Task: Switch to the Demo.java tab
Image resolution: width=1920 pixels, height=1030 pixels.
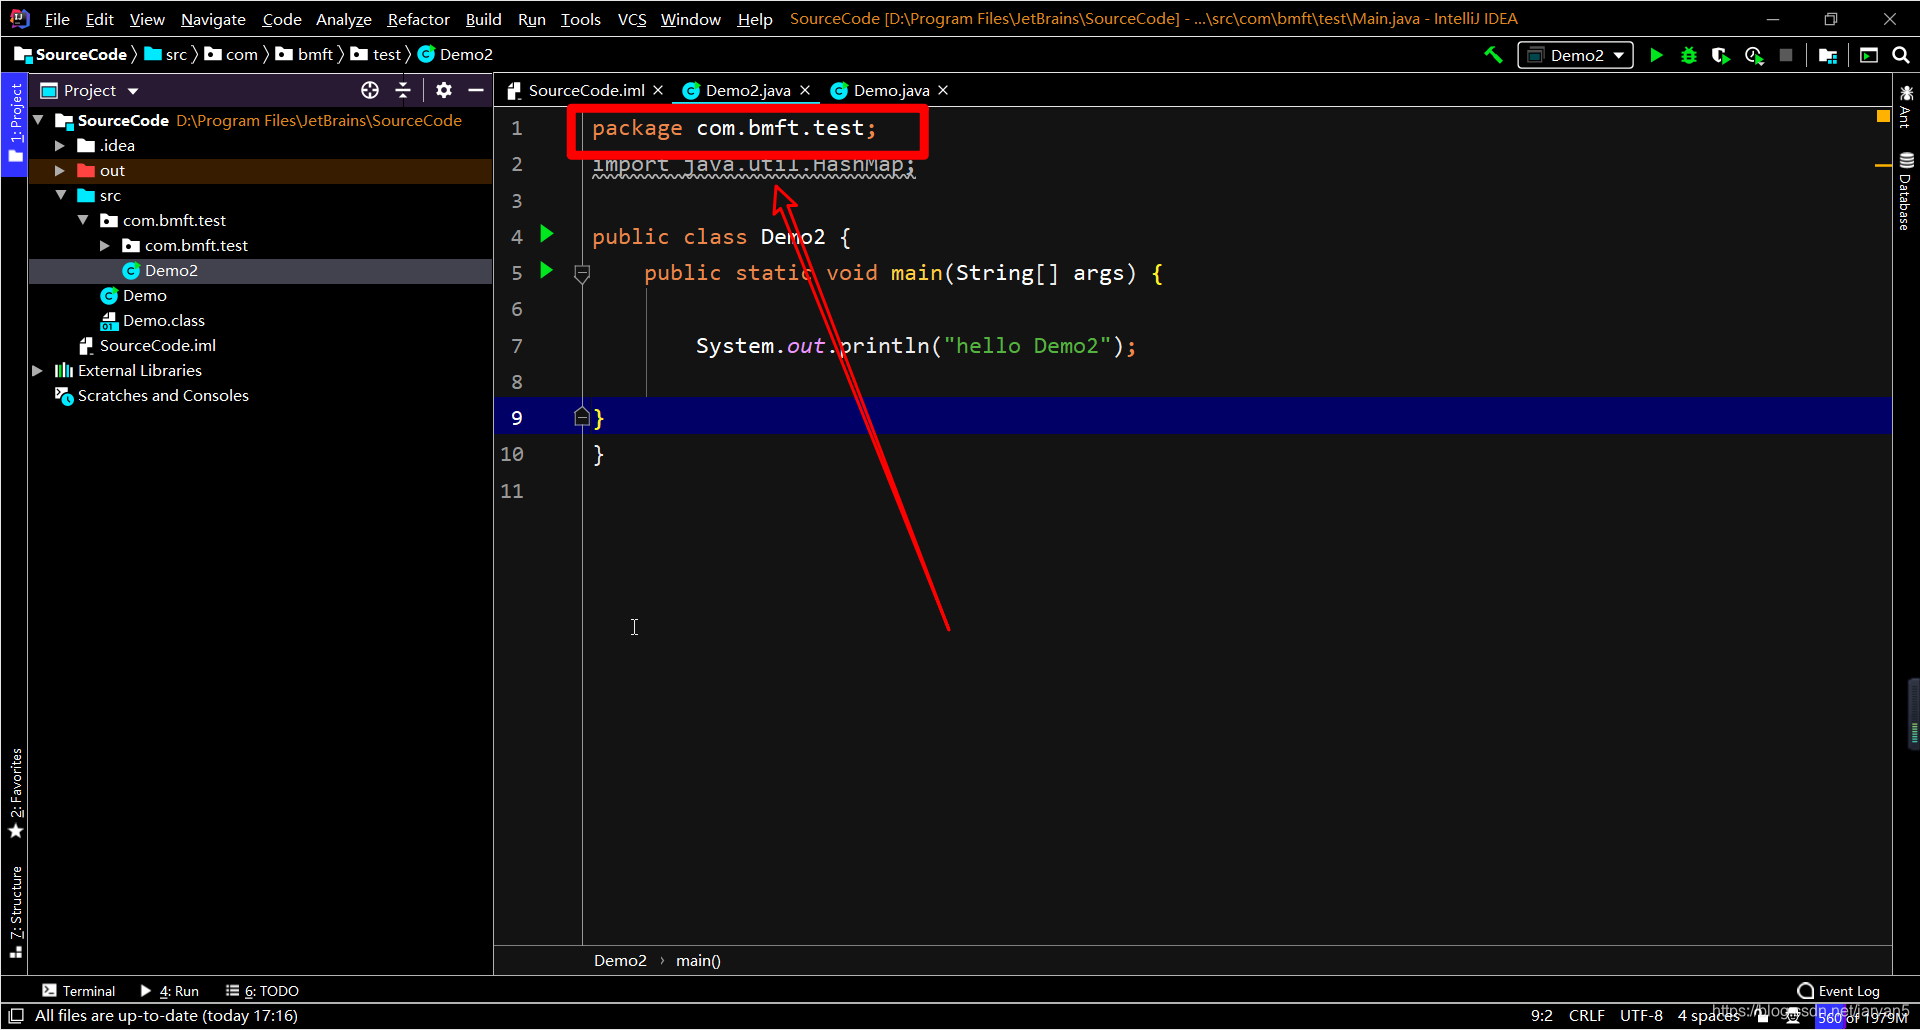Action: (891, 90)
